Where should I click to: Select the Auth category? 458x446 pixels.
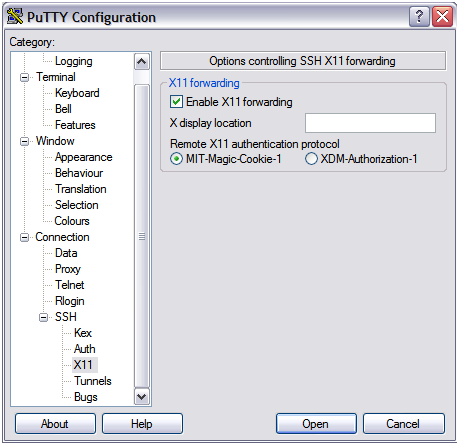pos(85,349)
